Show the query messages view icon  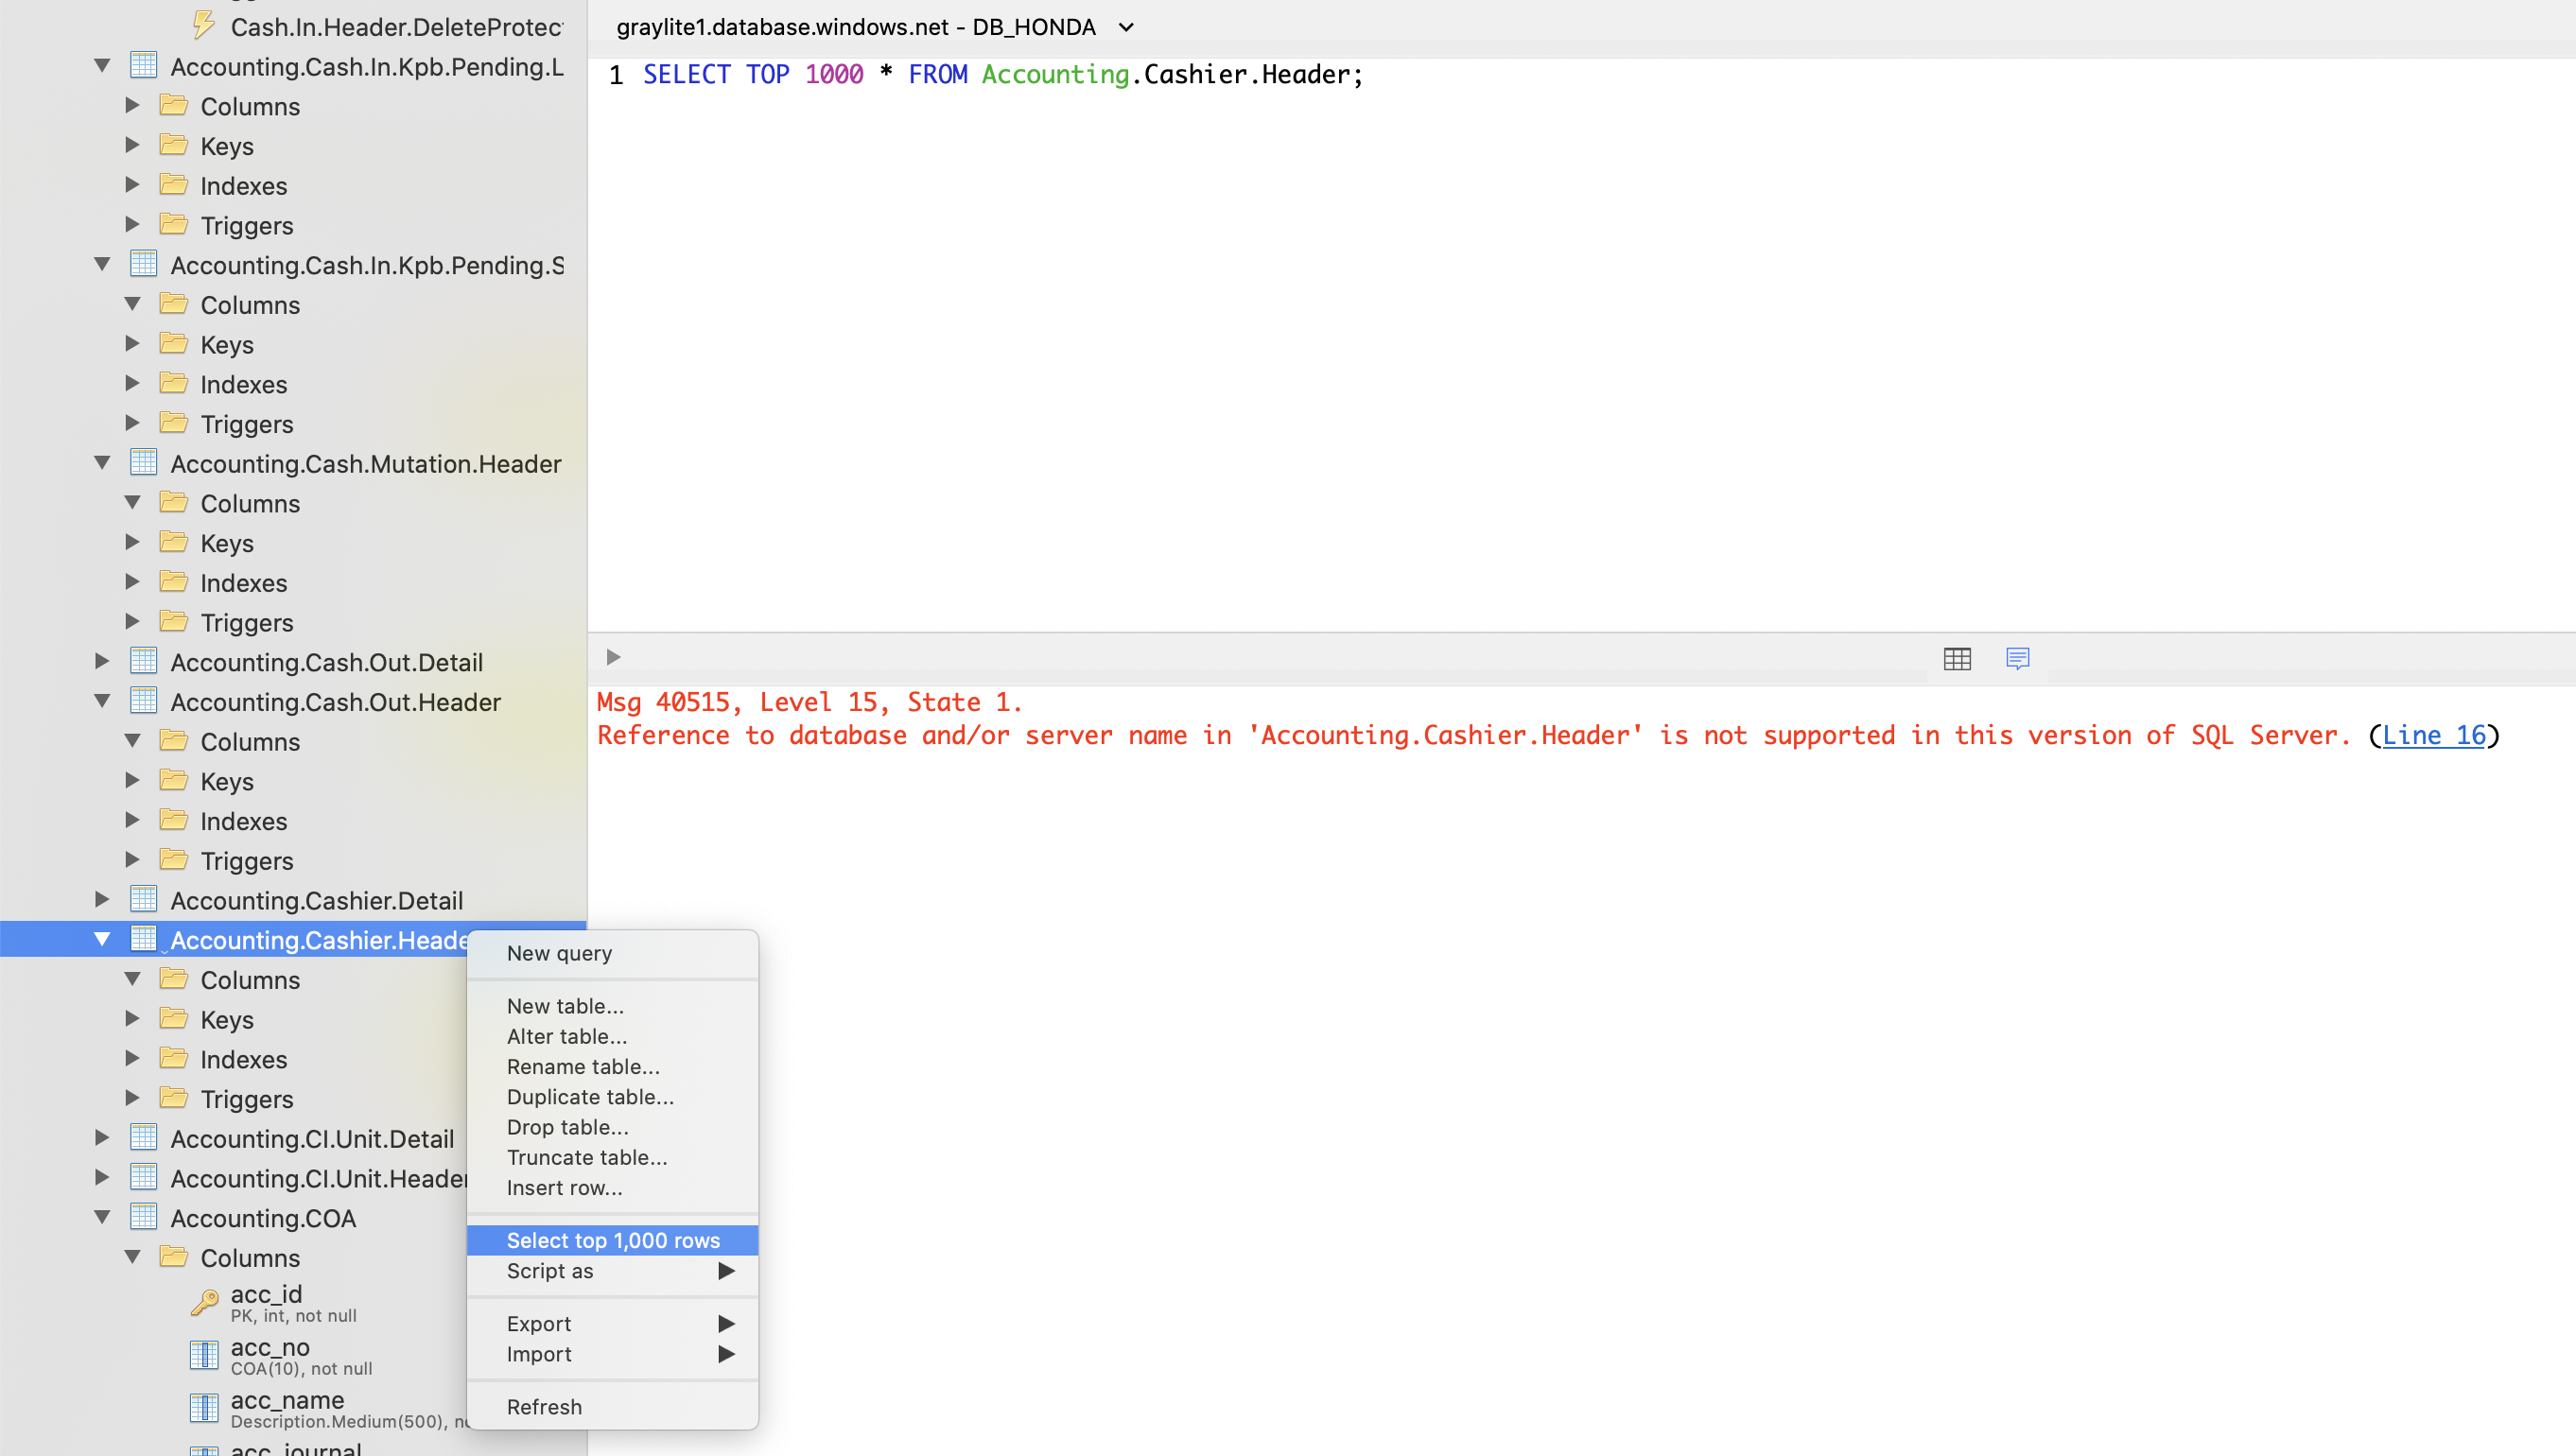click(2016, 658)
